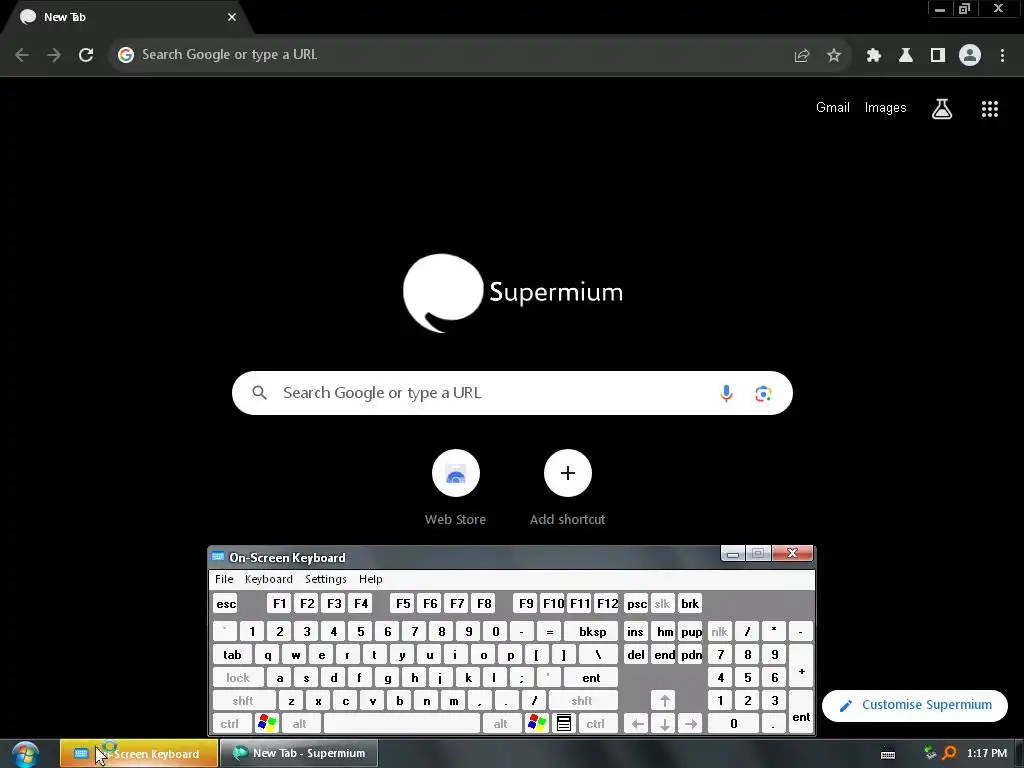Click the orange magnifier tray icon
The width and height of the screenshot is (1024, 768).
pyautogui.click(x=949, y=754)
